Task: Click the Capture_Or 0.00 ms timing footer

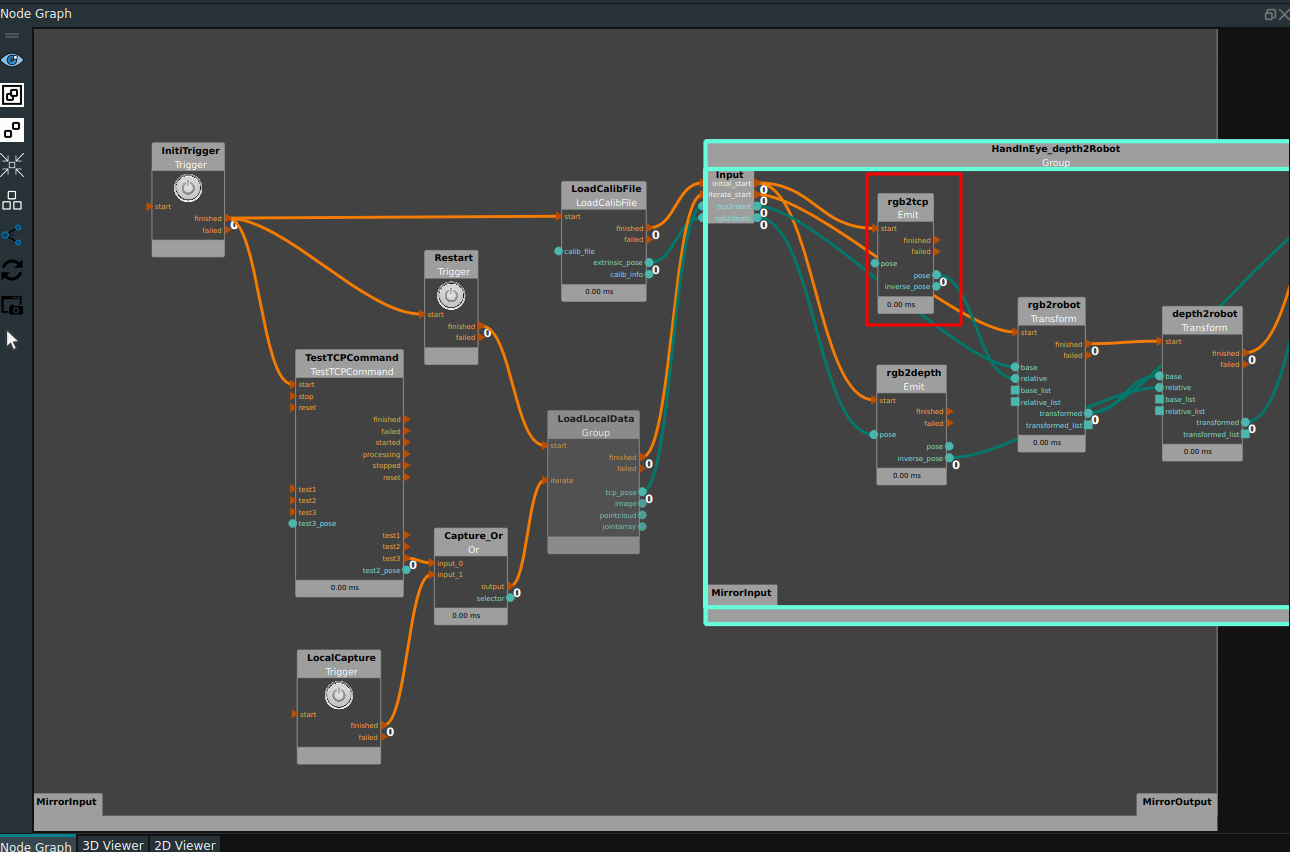Action: tap(471, 615)
